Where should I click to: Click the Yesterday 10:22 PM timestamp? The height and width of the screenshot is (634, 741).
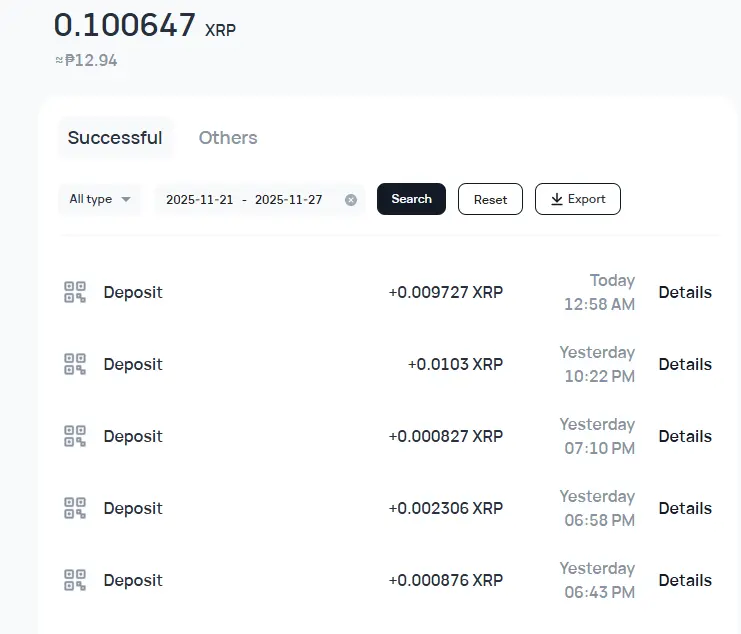coord(597,364)
